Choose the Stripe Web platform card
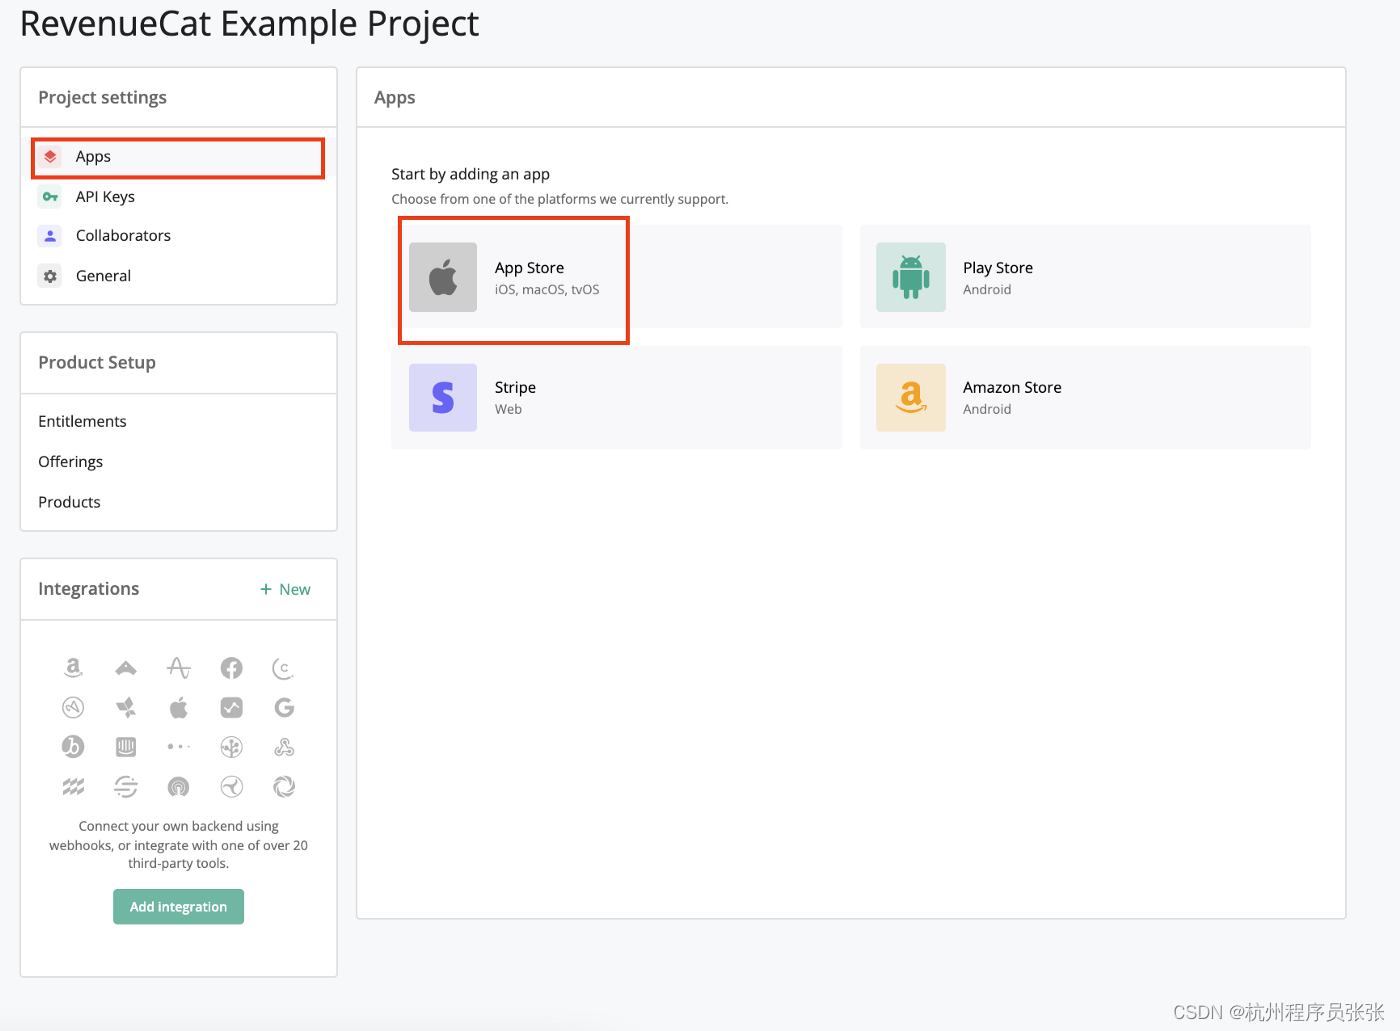 pyautogui.click(x=617, y=398)
